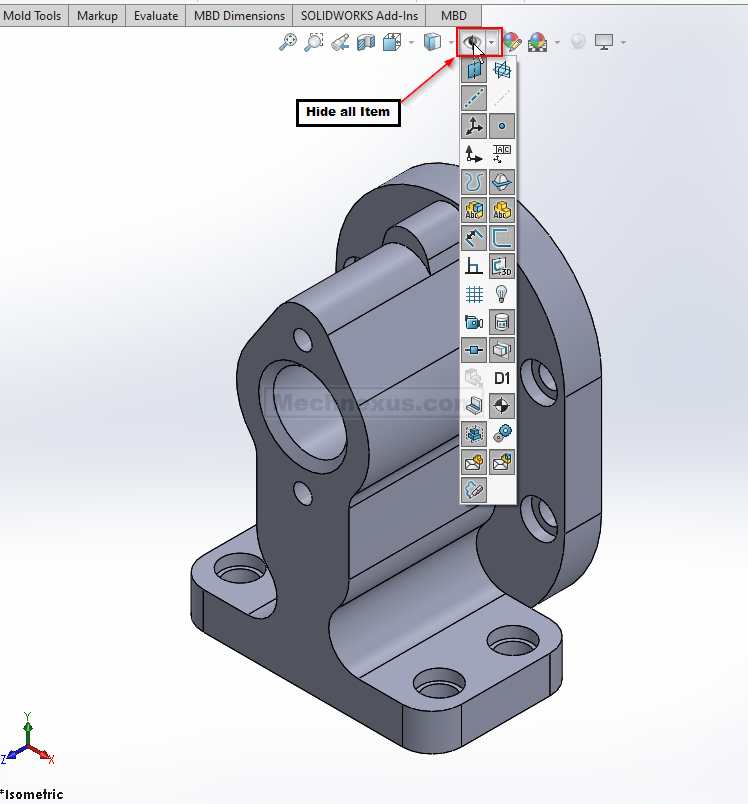Select the Zoom to Area tool
The width and height of the screenshot is (748, 804).
pos(314,42)
